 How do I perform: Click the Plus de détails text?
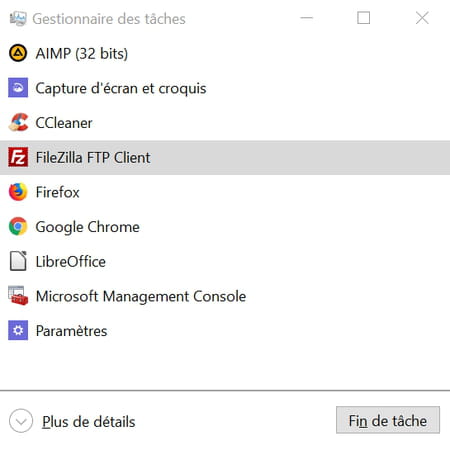tap(89, 422)
